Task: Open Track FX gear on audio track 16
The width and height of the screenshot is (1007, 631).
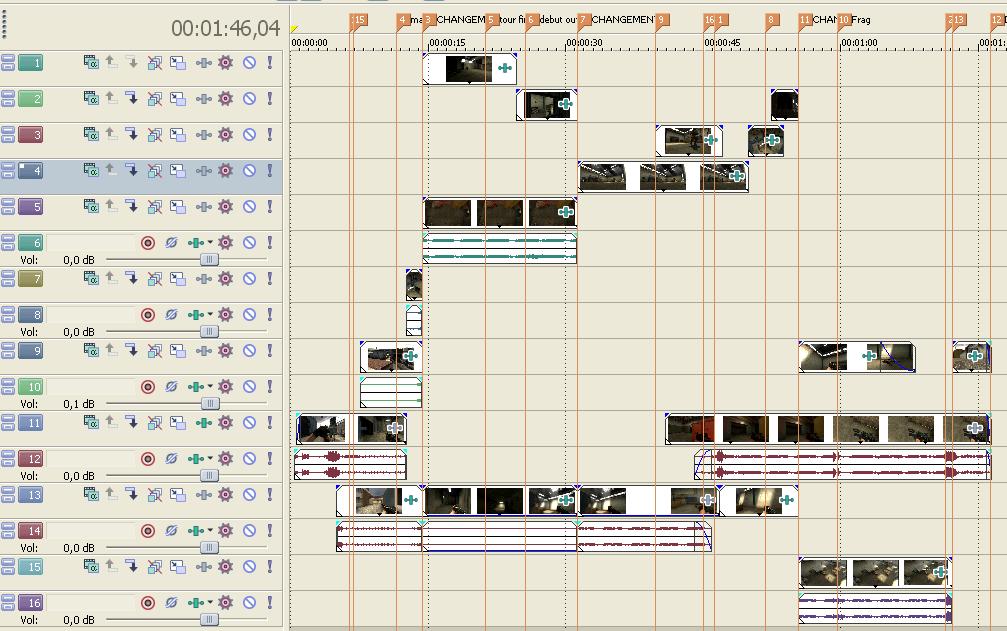Action: click(225, 601)
